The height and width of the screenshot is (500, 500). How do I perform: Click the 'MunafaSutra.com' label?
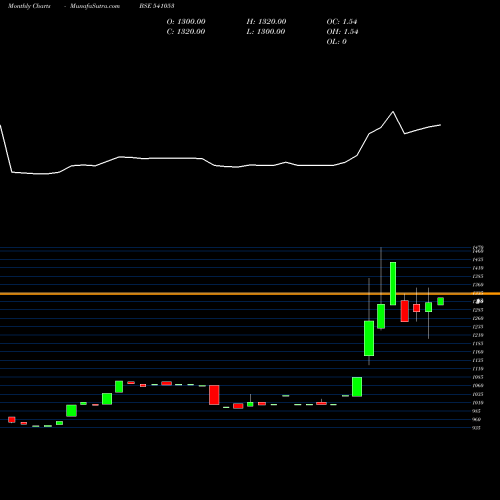pyautogui.click(x=95, y=6)
